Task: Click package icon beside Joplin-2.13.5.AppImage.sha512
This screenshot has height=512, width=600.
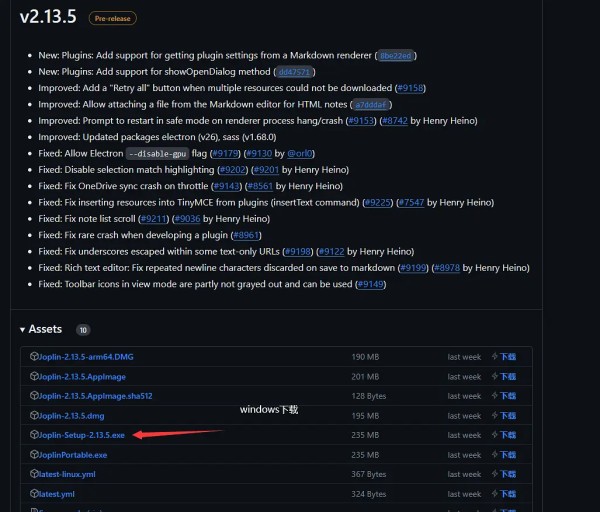Action: point(34,395)
